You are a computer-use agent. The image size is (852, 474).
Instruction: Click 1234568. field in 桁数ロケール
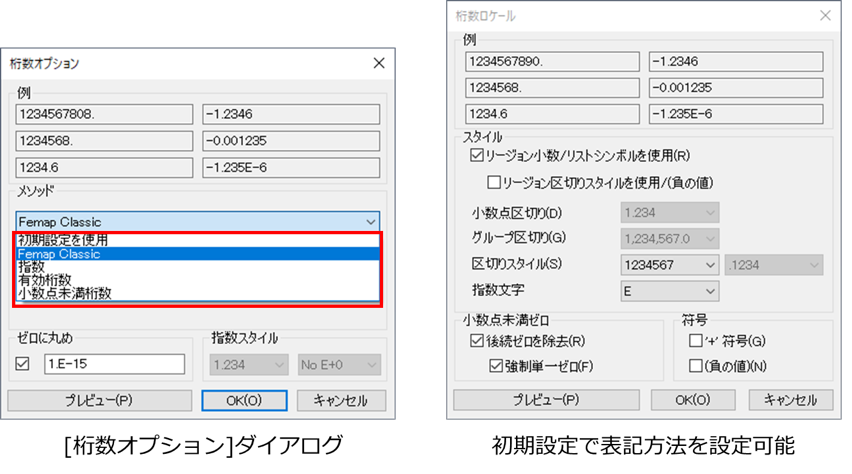pyautogui.click(x=552, y=88)
